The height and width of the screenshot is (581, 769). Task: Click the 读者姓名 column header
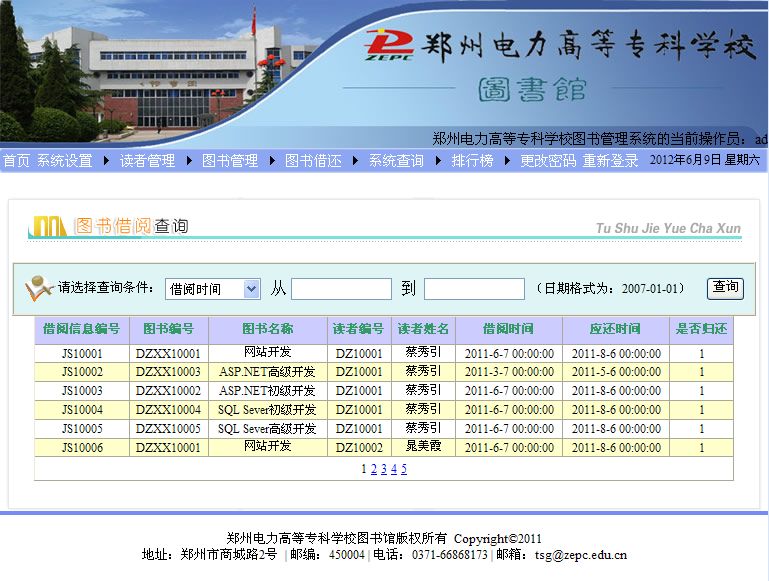click(x=423, y=329)
